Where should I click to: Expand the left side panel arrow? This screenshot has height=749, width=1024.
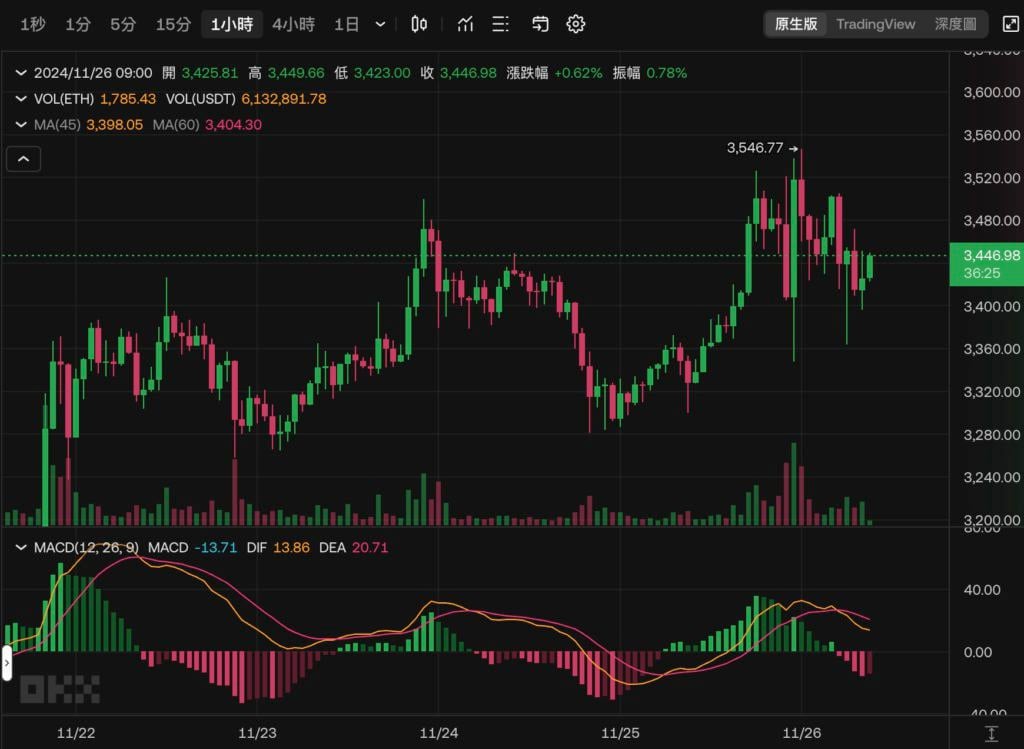5,663
